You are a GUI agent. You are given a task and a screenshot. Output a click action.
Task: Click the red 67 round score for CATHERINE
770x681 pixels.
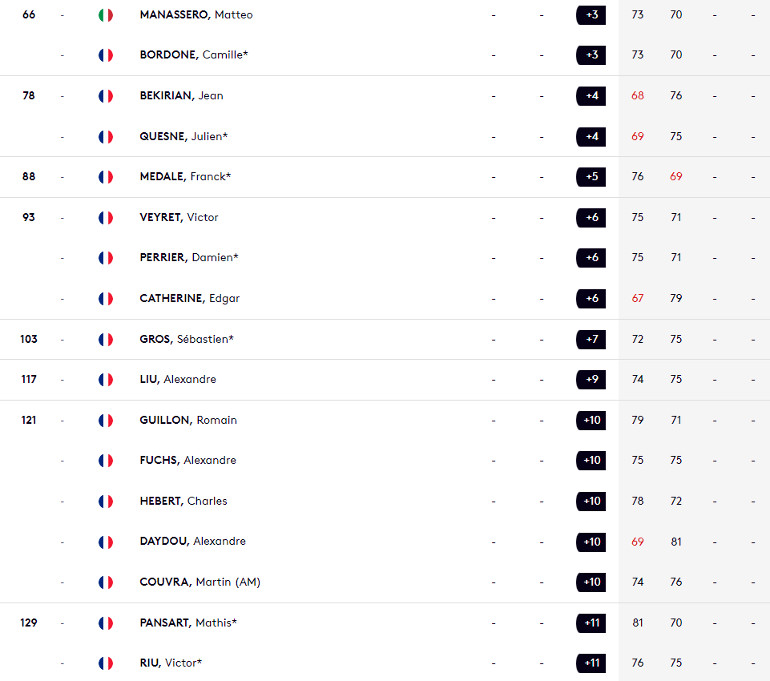tap(637, 298)
